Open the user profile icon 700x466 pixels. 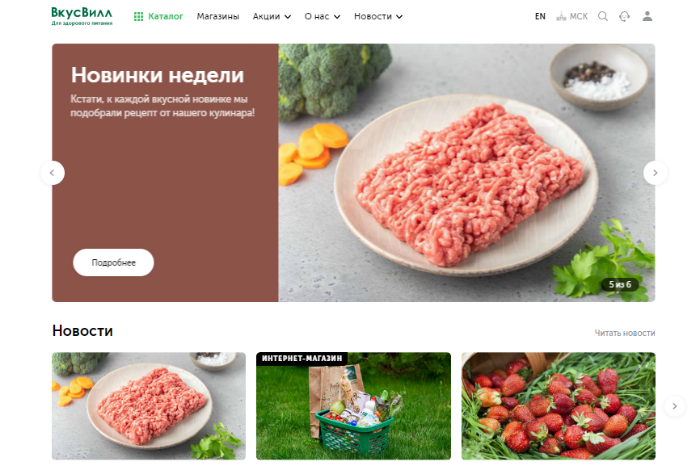tap(647, 17)
